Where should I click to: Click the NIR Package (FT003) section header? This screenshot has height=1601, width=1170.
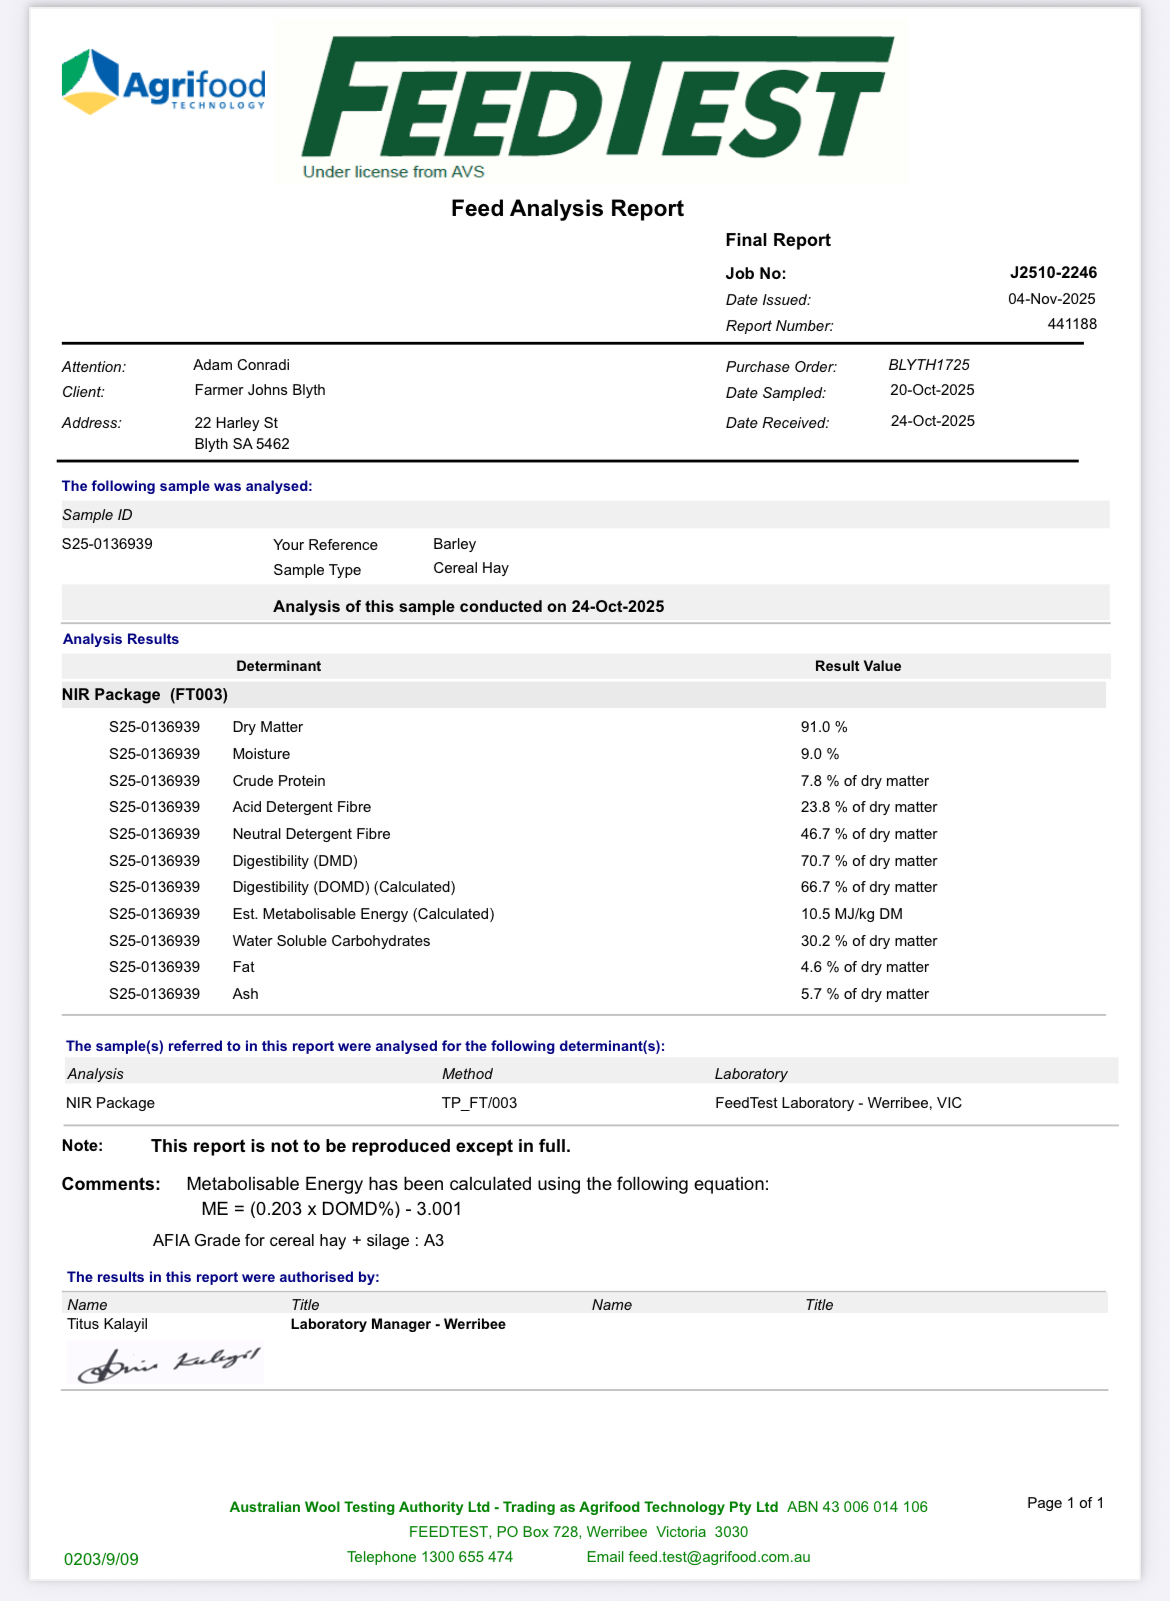click(145, 694)
